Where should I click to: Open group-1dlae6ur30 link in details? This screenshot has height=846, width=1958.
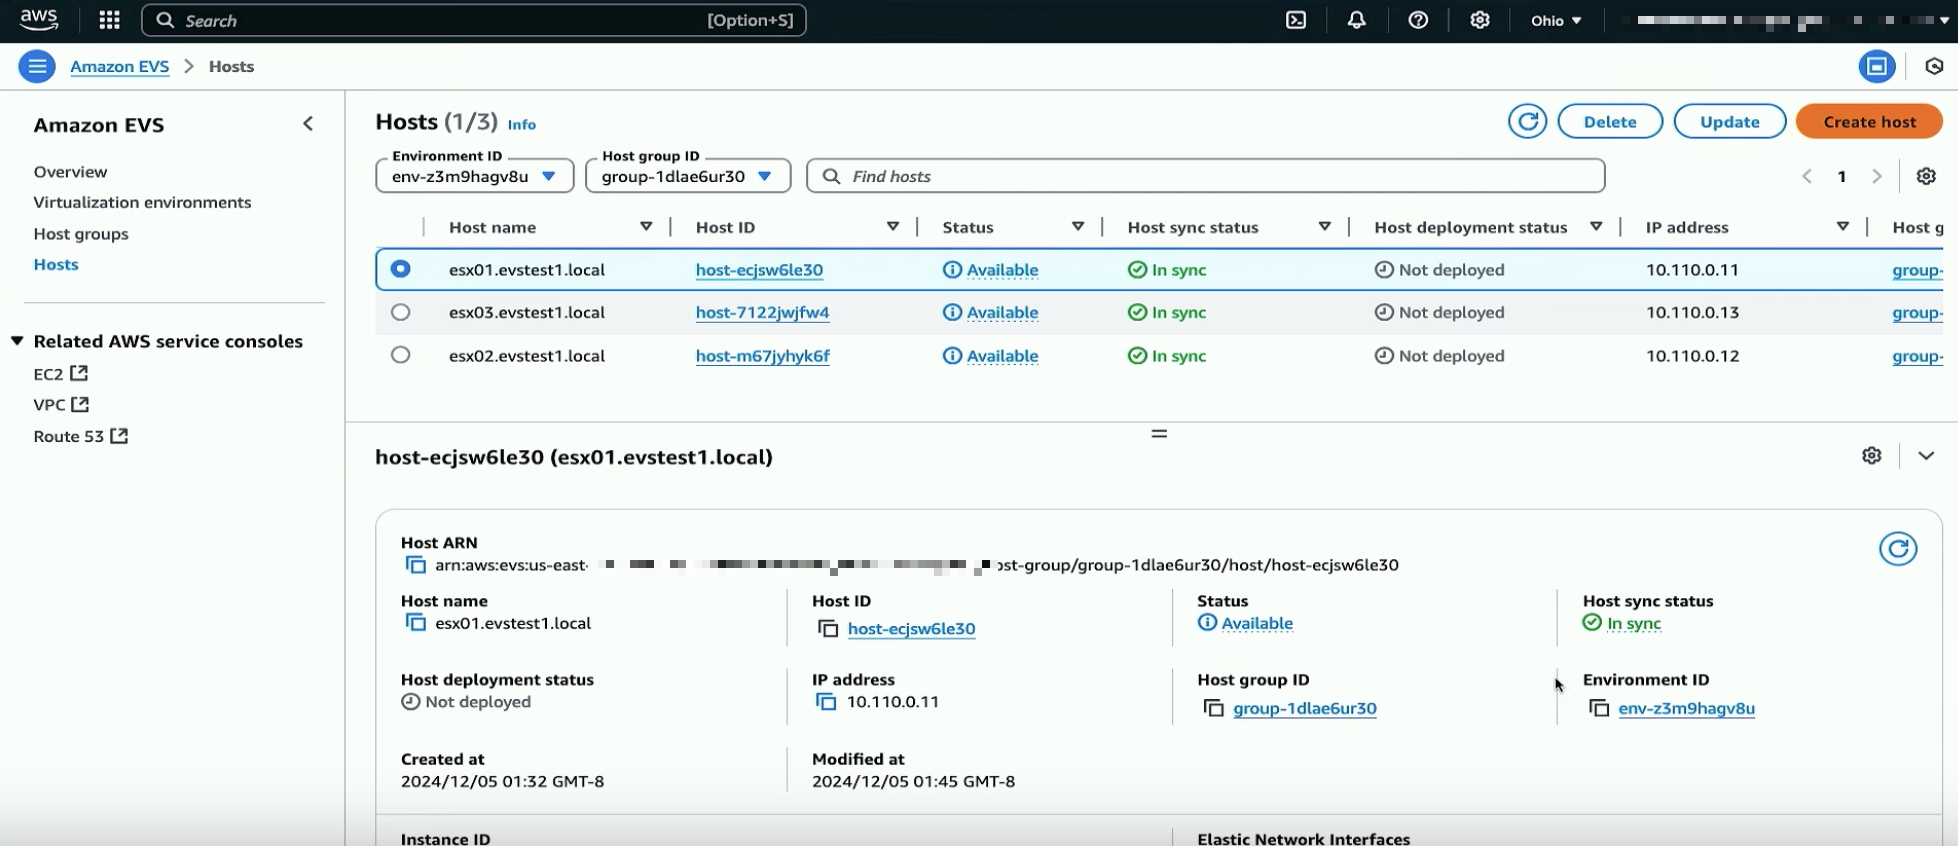pos(1305,709)
